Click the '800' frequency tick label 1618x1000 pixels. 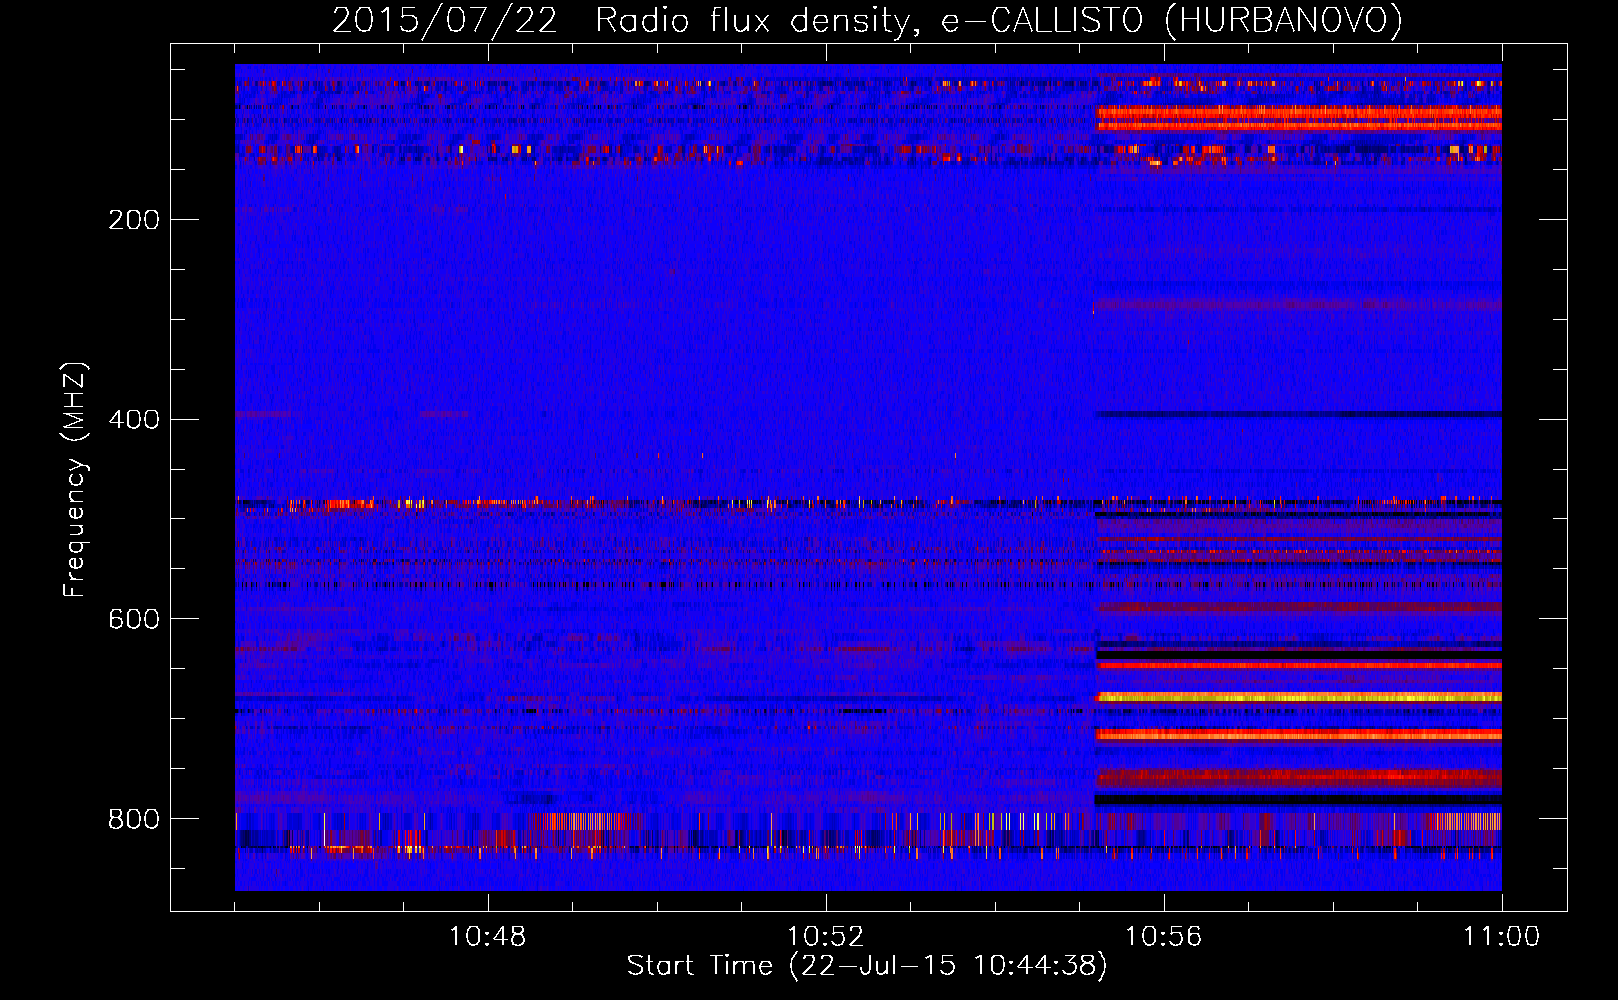tap(134, 820)
